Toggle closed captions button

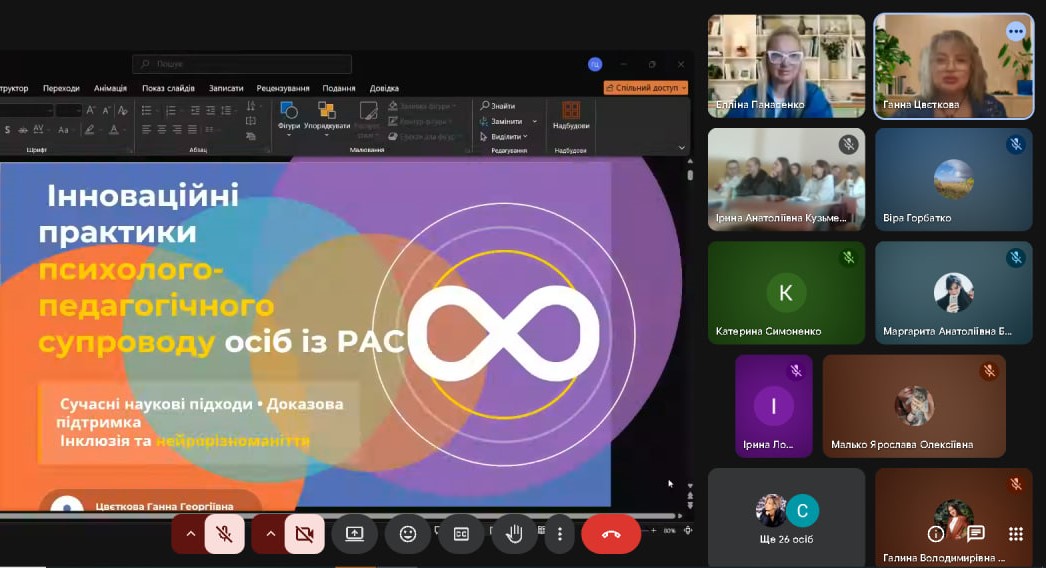click(461, 534)
